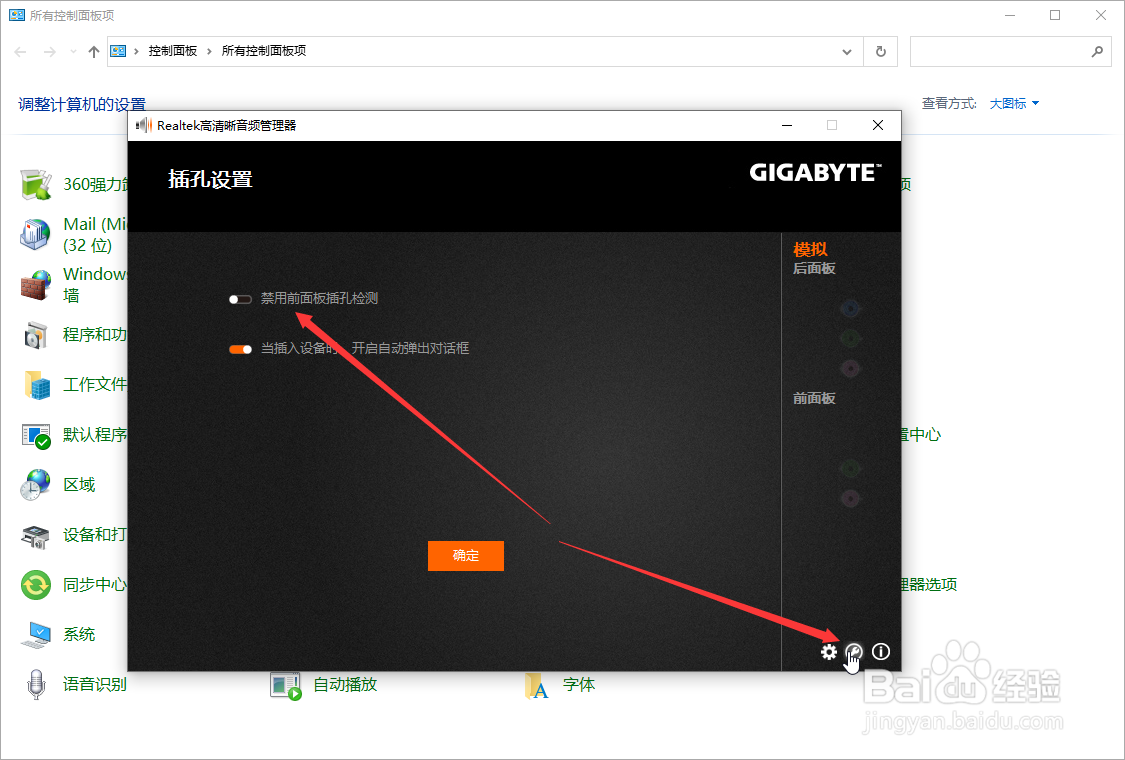
Task: Select the pink front panel jack
Action: pyautogui.click(x=850, y=498)
